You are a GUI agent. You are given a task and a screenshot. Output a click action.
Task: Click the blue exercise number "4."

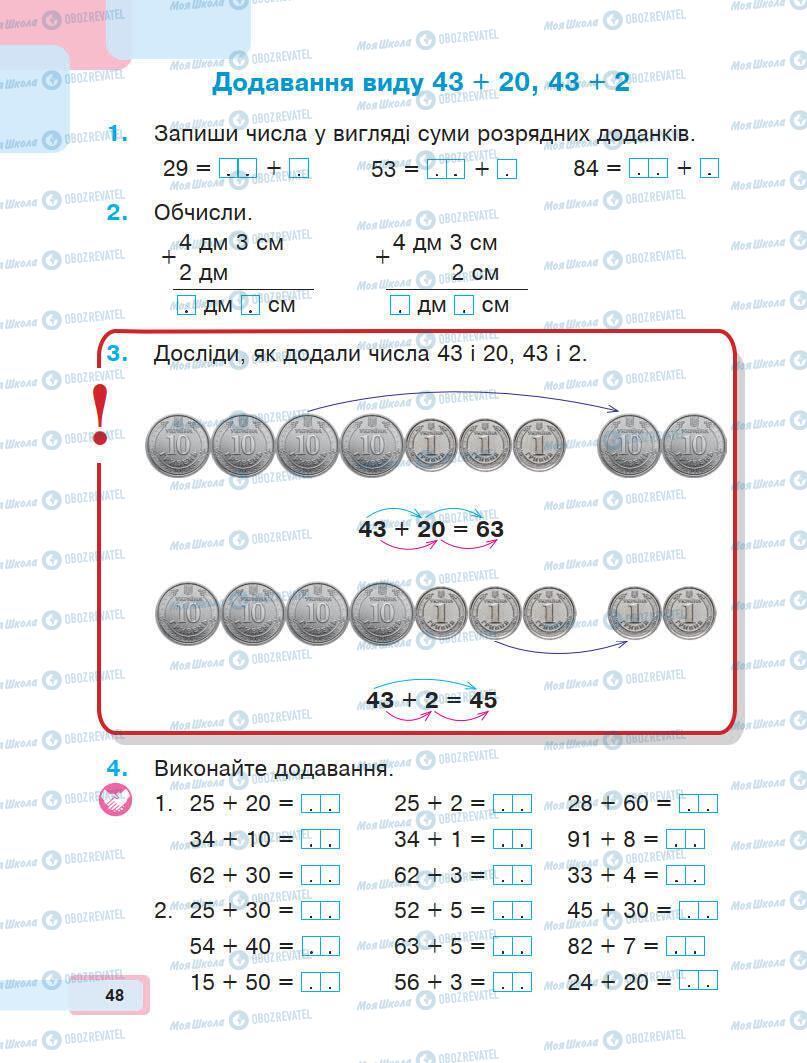click(117, 768)
